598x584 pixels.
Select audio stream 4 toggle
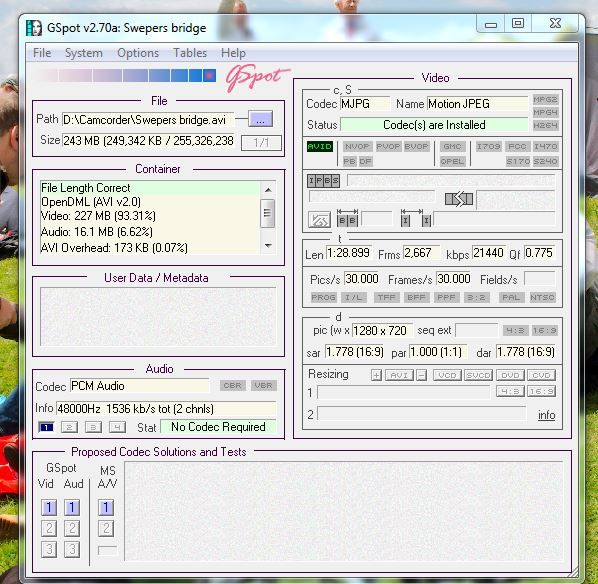[x=117, y=427]
